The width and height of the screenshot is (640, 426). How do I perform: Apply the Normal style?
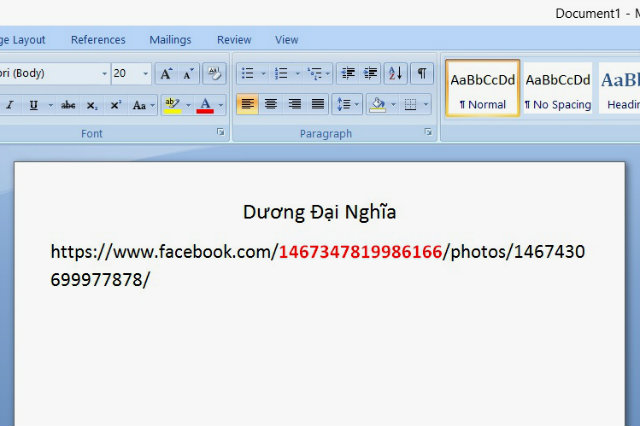[x=482, y=88]
